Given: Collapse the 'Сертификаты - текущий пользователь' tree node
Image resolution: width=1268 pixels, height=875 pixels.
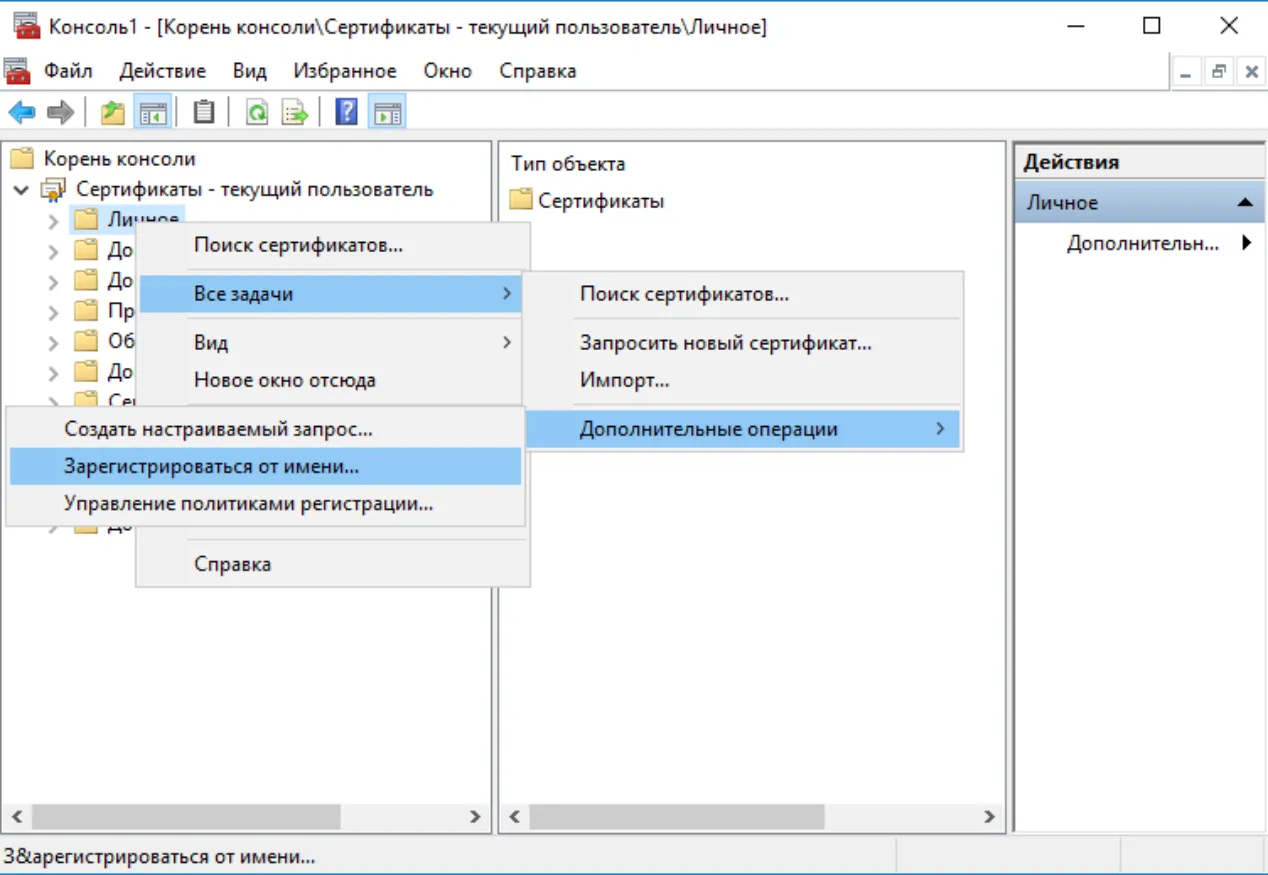Looking at the screenshot, I should pyautogui.click(x=21, y=190).
